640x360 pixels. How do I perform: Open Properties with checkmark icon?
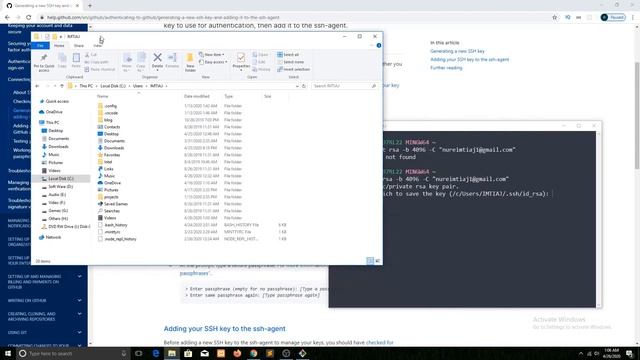click(x=241, y=61)
